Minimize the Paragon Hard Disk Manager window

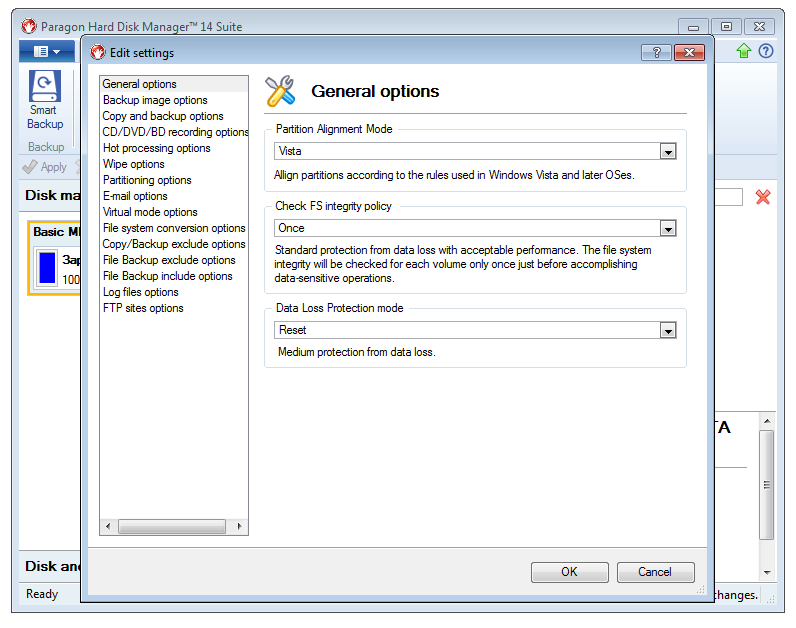click(693, 26)
